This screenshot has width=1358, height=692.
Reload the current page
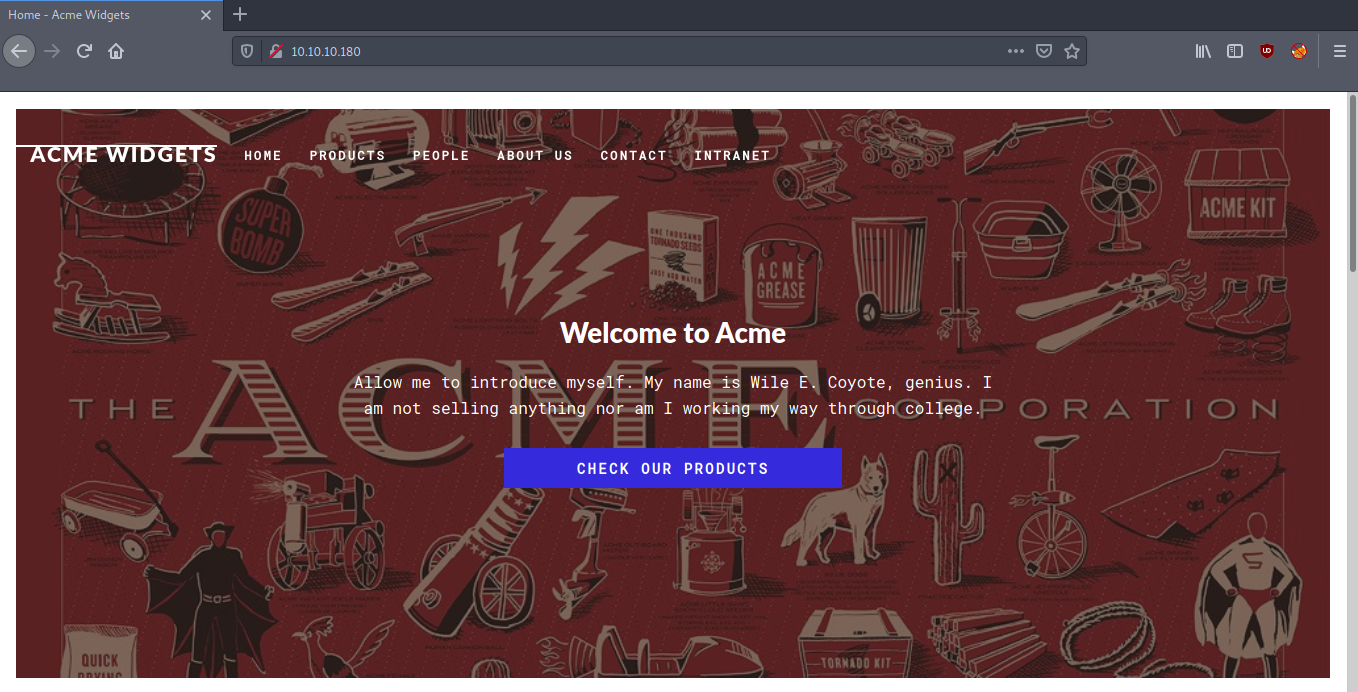point(84,51)
